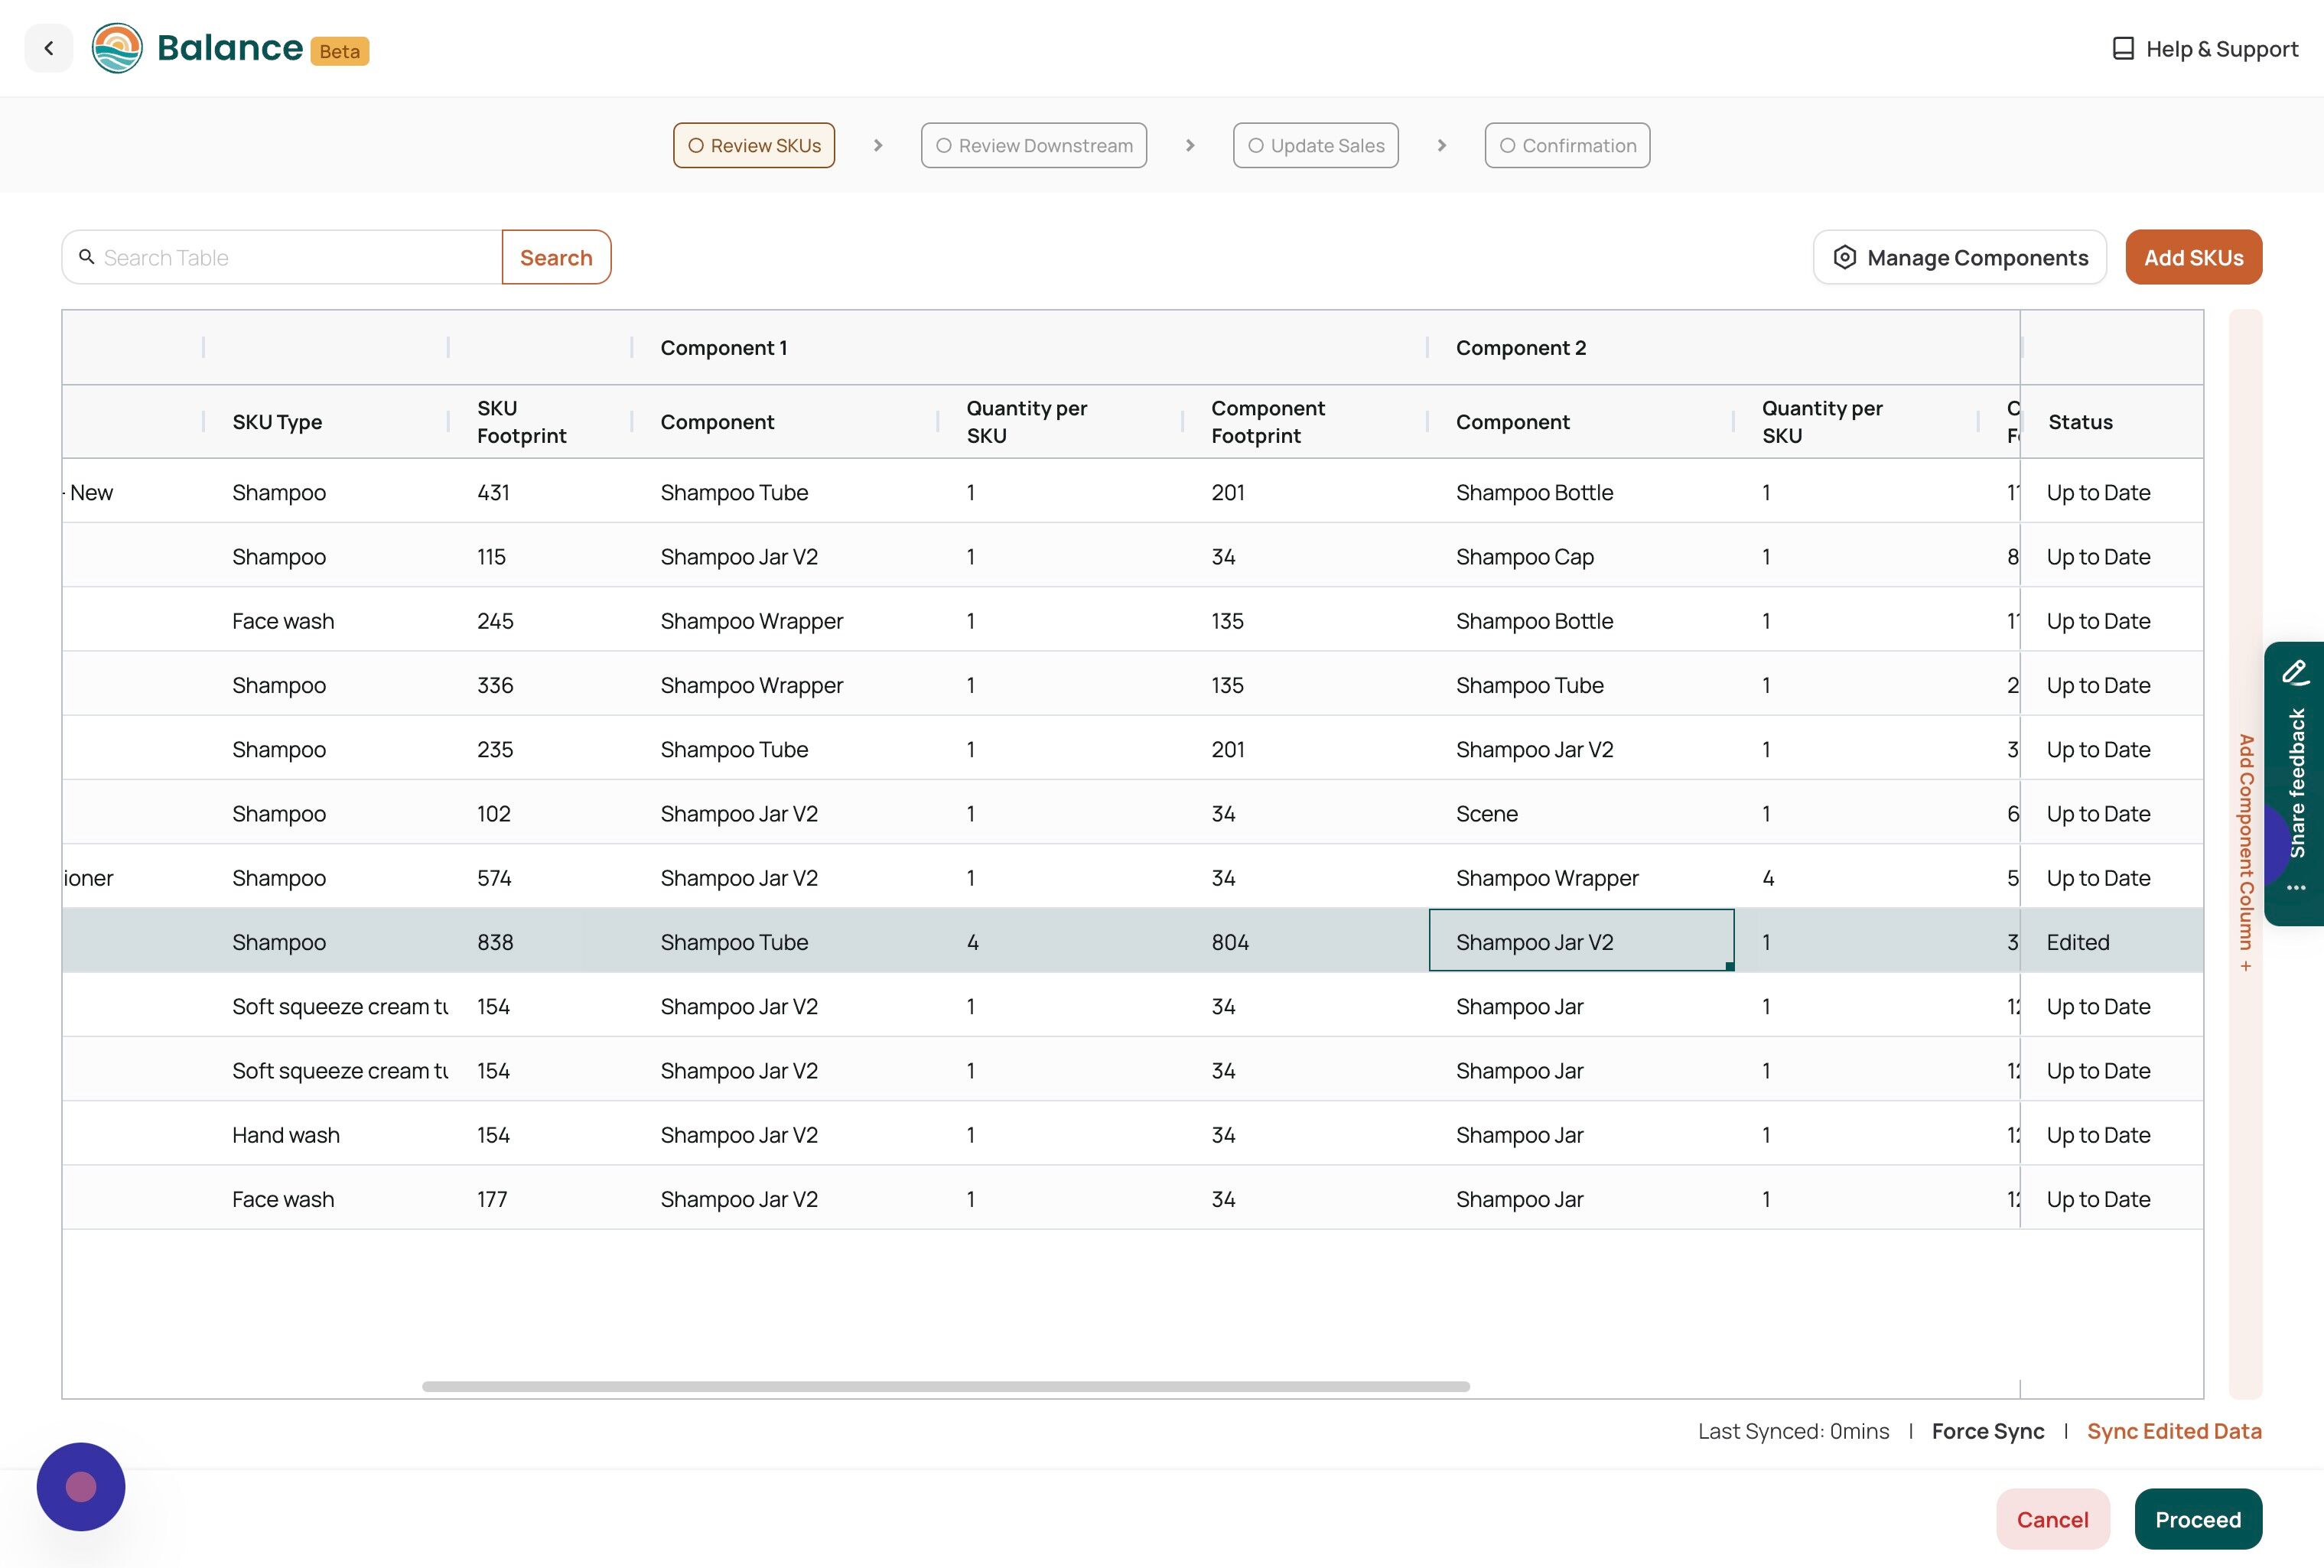The width and height of the screenshot is (2324, 1568).
Task: Focus the Search Table input field
Action: click(x=282, y=257)
